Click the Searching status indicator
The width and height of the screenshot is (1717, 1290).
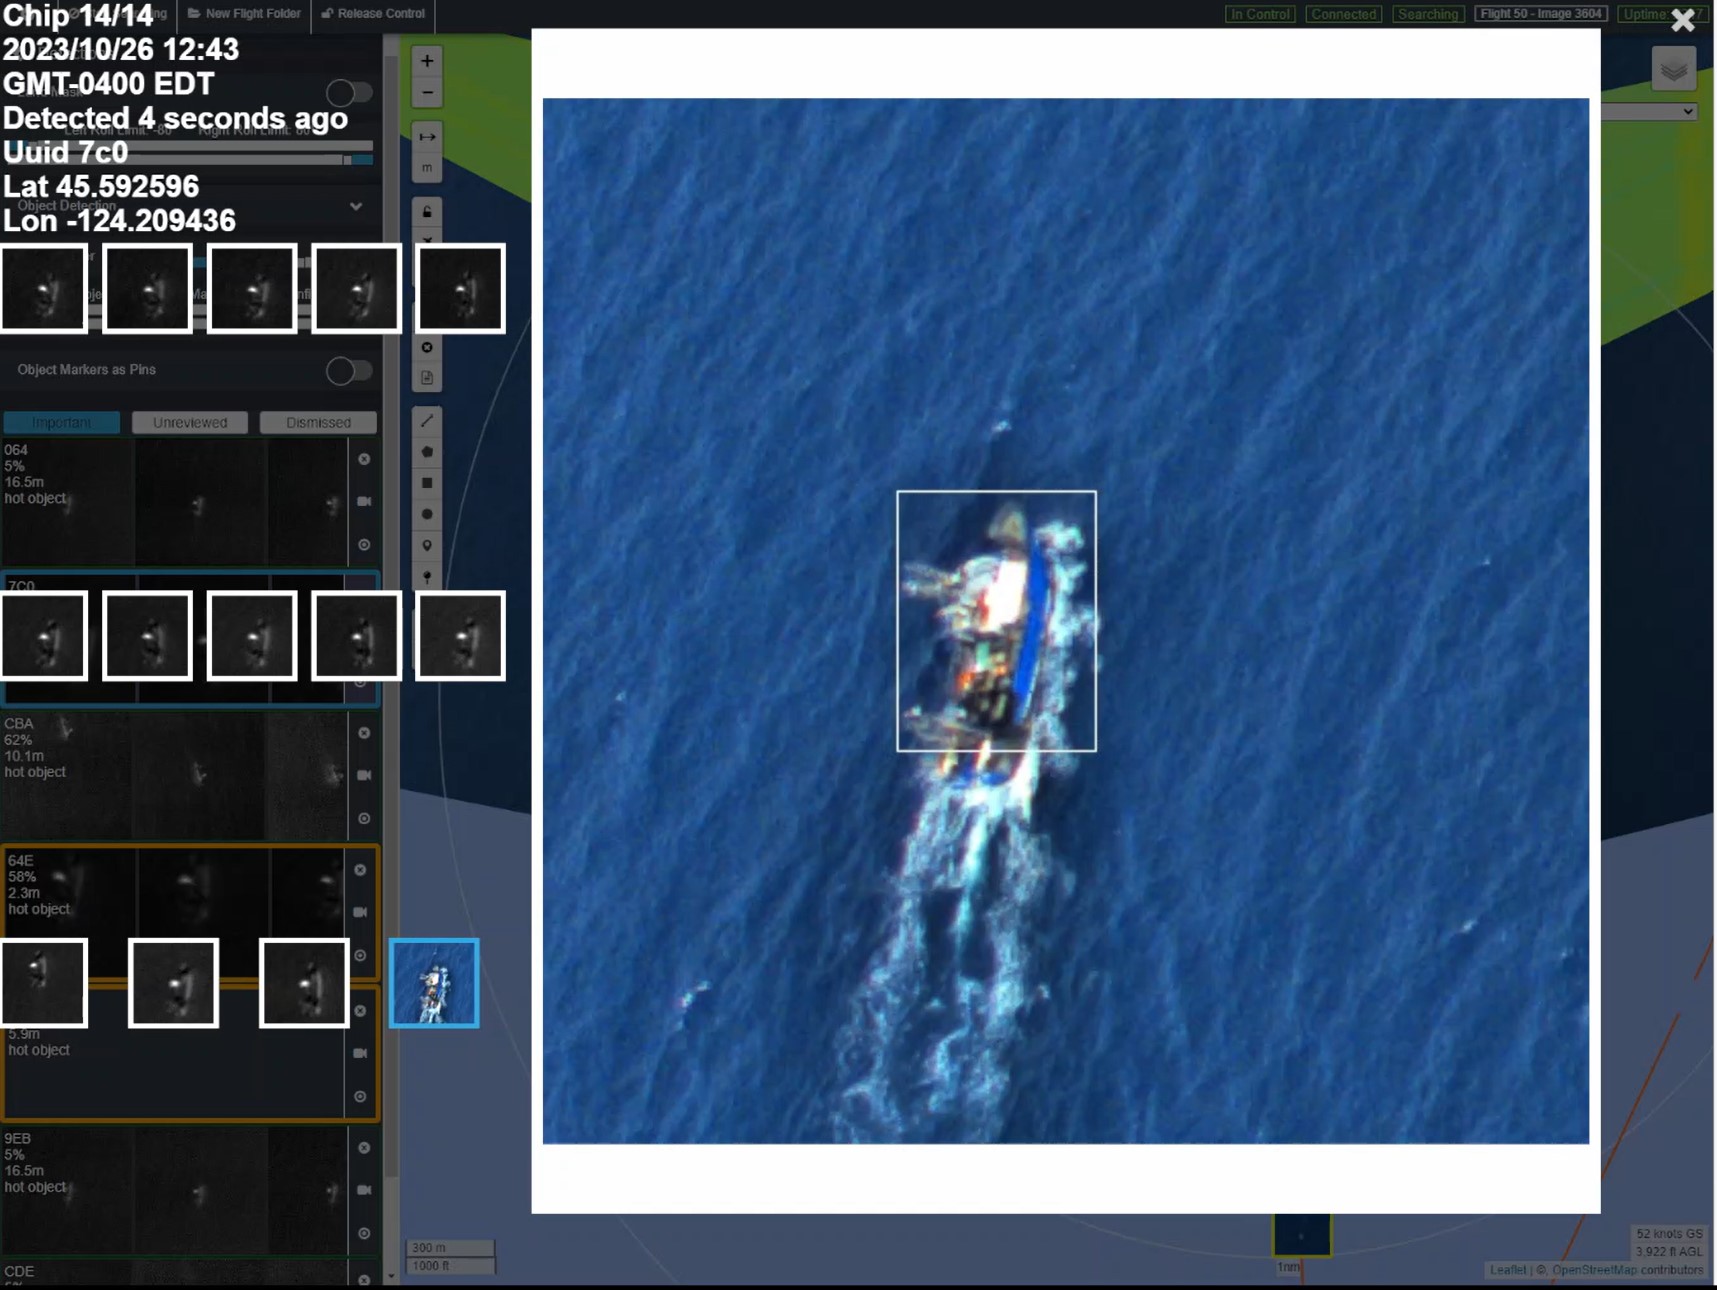(x=1428, y=14)
